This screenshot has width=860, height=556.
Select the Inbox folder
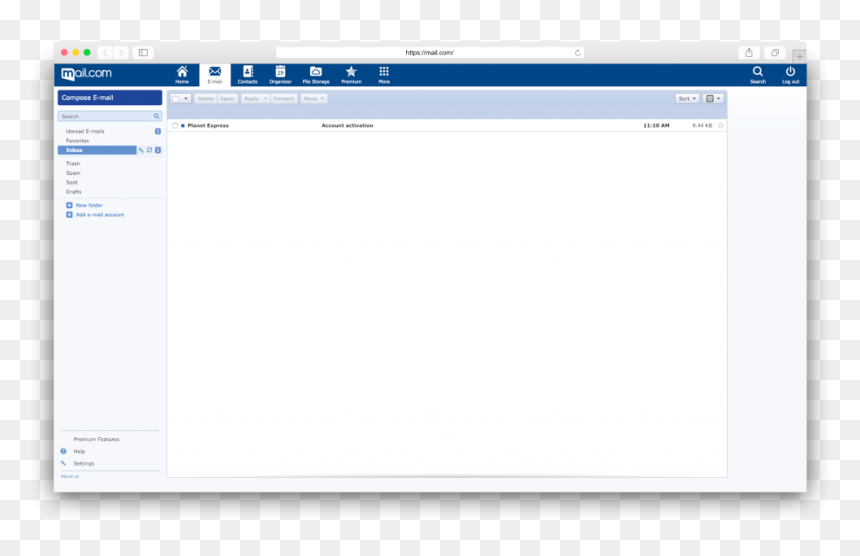97,150
